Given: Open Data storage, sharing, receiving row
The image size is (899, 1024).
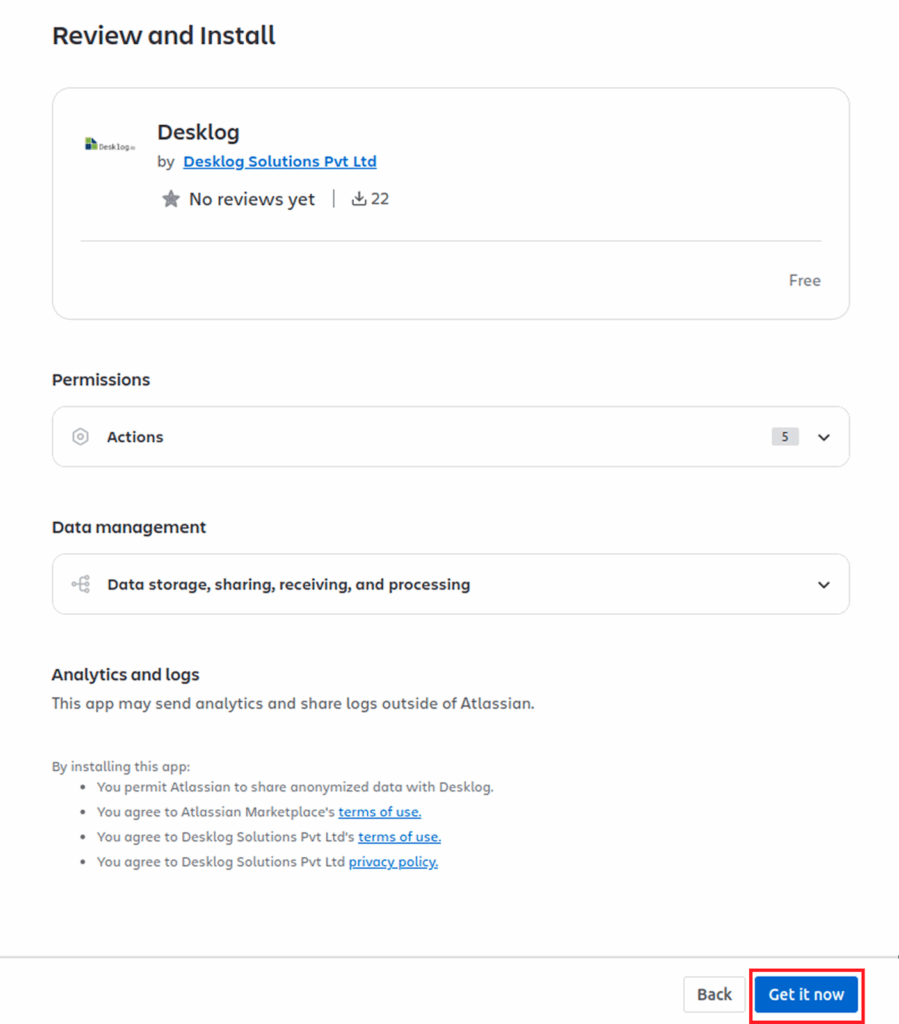Looking at the screenshot, I should point(288,584).
